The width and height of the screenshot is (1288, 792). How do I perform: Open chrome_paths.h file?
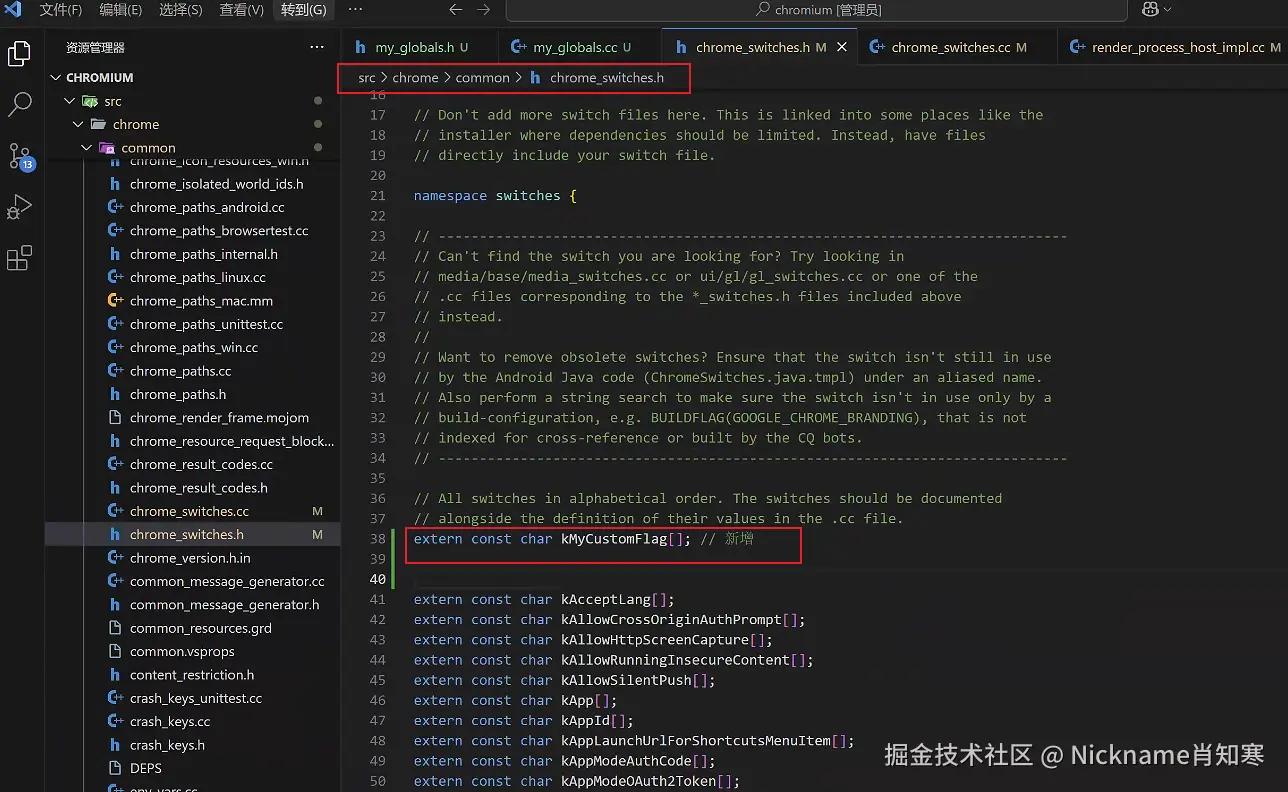(178, 394)
